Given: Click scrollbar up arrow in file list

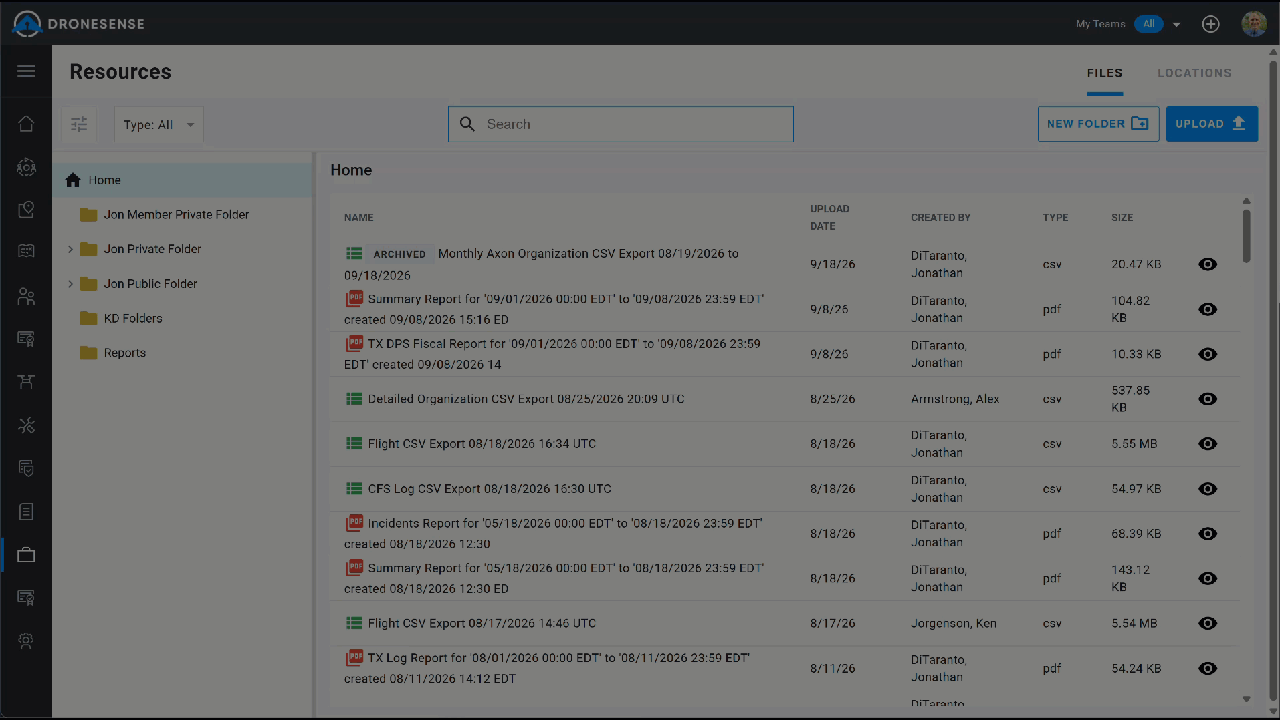Looking at the screenshot, I should 1246,201.
